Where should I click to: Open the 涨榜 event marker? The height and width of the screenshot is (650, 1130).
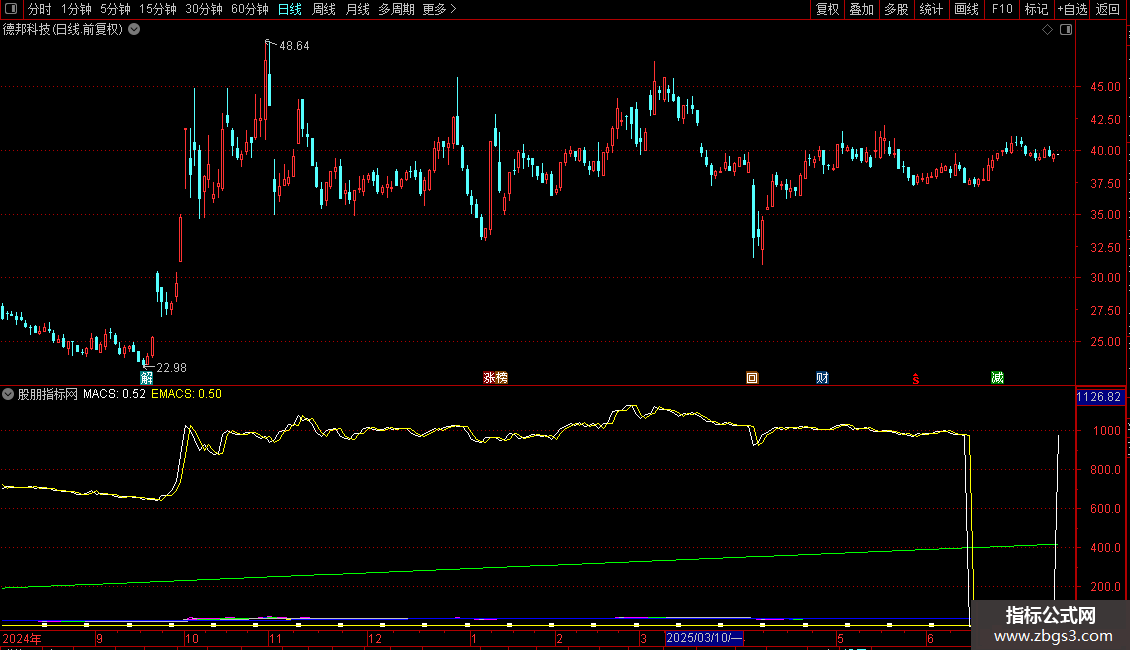pyautogui.click(x=495, y=378)
